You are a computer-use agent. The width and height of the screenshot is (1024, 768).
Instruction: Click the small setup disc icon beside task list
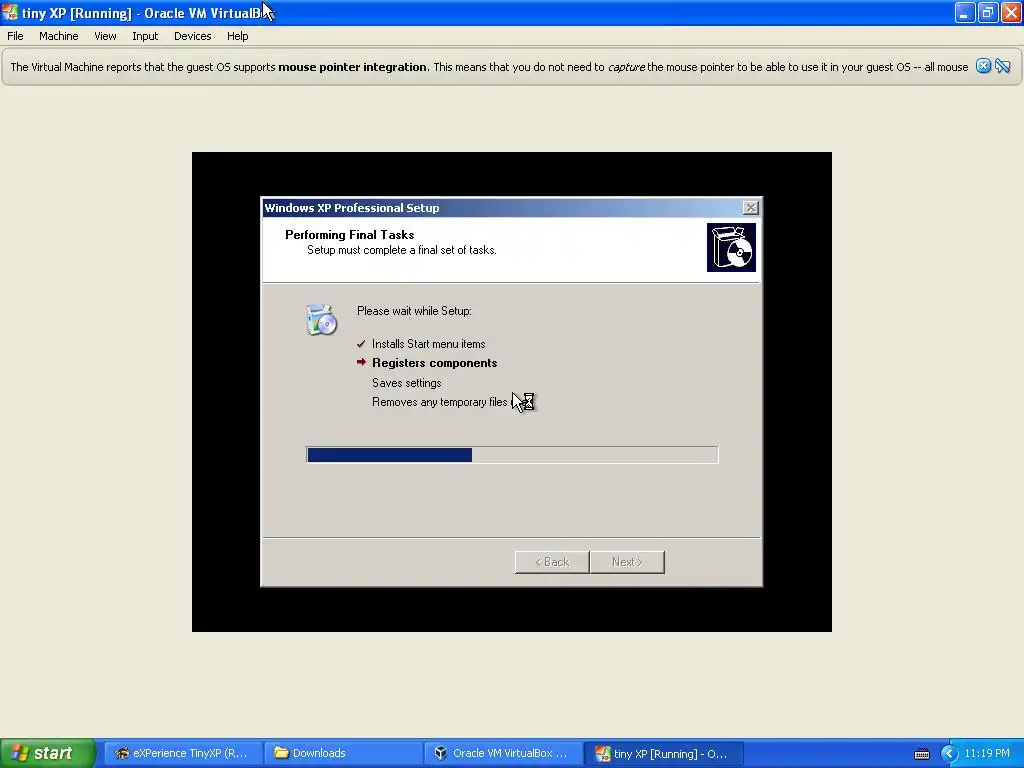pos(321,320)
